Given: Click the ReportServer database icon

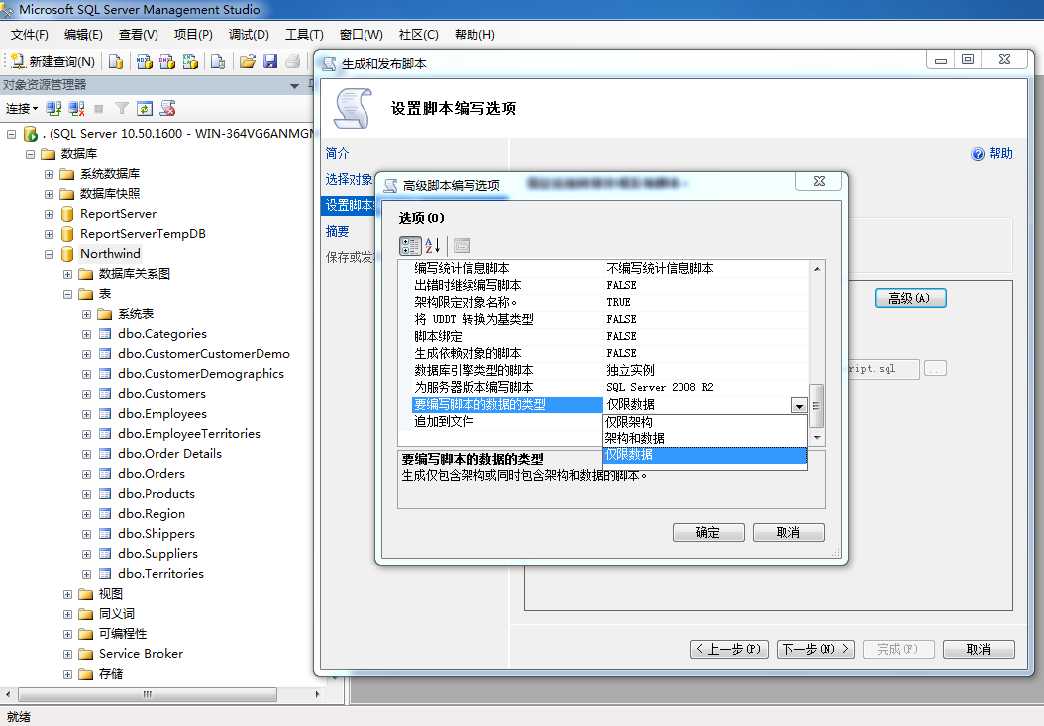Looking at the screenshot, I should (x=67, y=214).
